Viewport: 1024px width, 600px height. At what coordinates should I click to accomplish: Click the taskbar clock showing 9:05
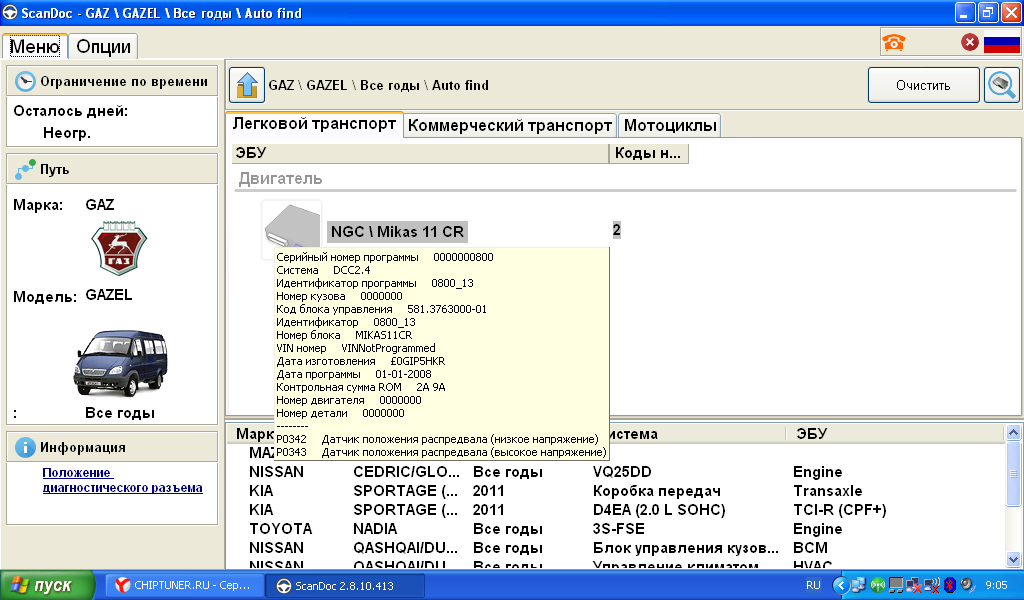coord(996,585)
